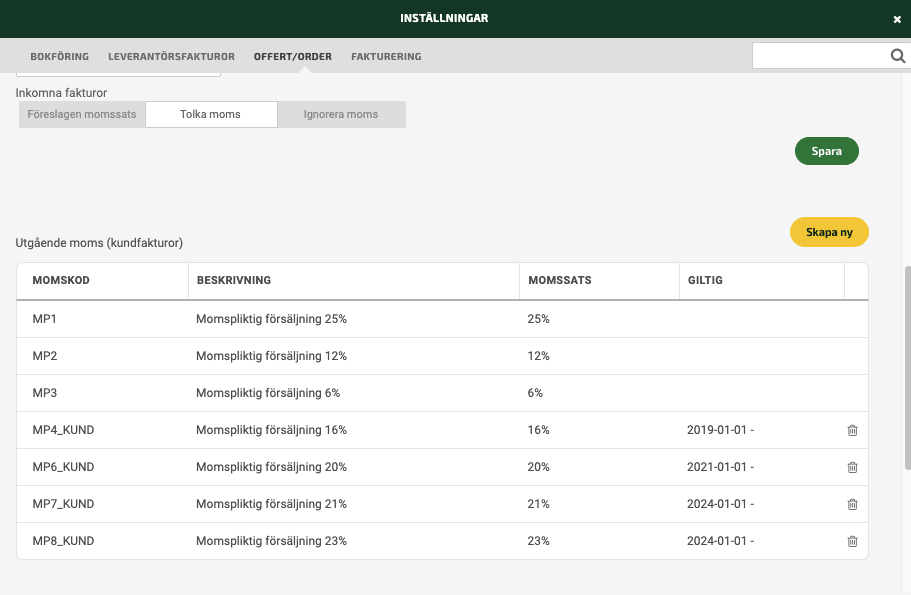Click MP8_KUND validity date 2024-01-01
The width and height of the screenshot is (911, 595).
720,541
